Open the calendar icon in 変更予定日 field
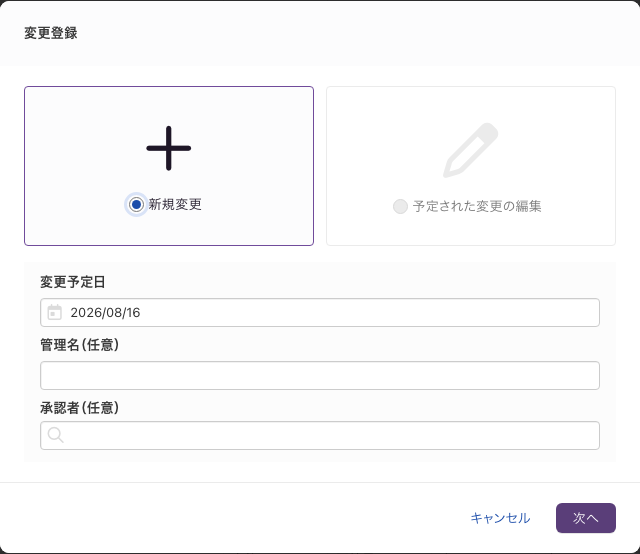640x554 pixels. pyautogui.click(x=55, y=312)
